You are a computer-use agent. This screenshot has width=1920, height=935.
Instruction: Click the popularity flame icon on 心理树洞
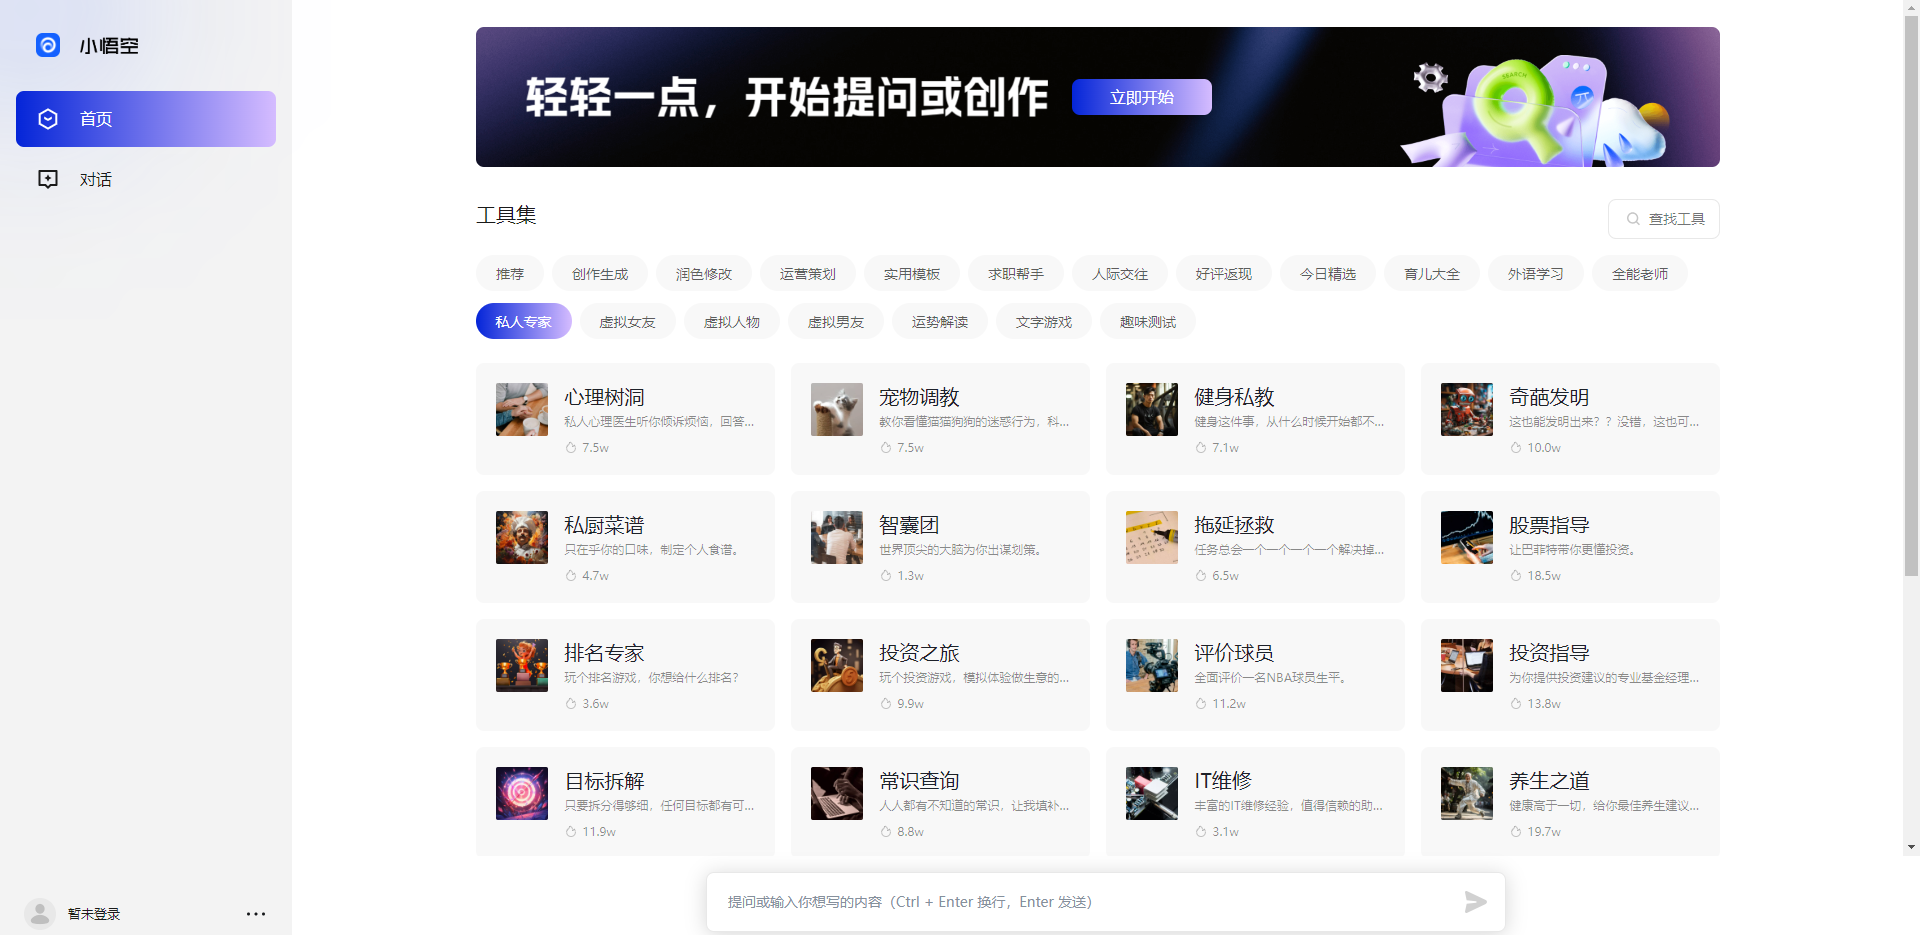coord(570,448)
